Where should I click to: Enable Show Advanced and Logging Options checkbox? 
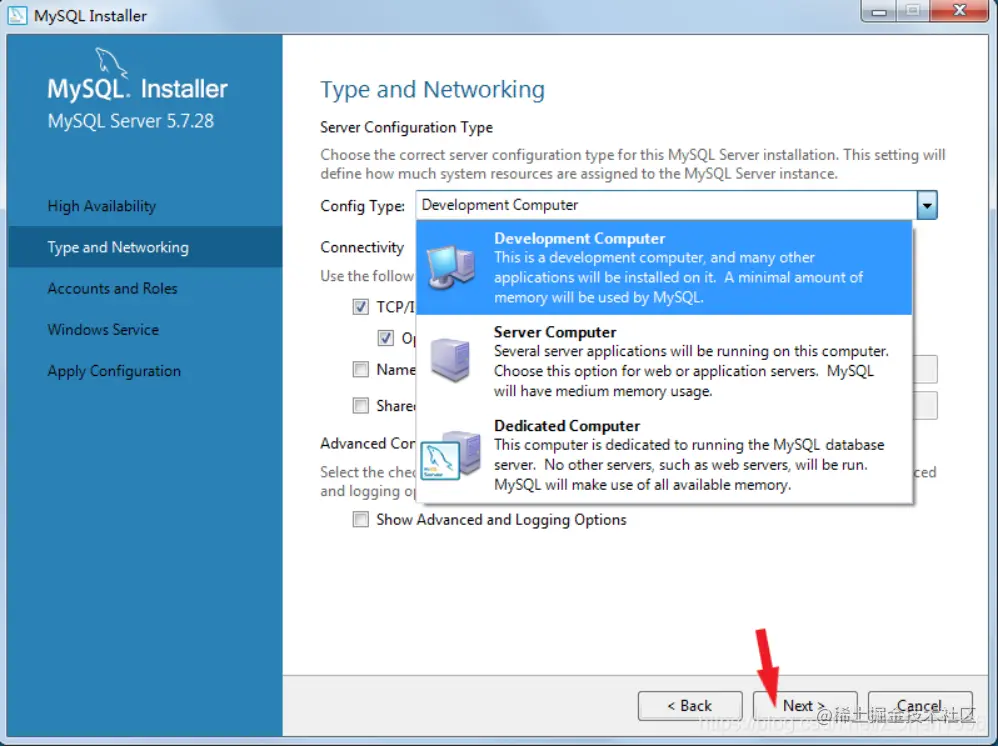[360, 519]
